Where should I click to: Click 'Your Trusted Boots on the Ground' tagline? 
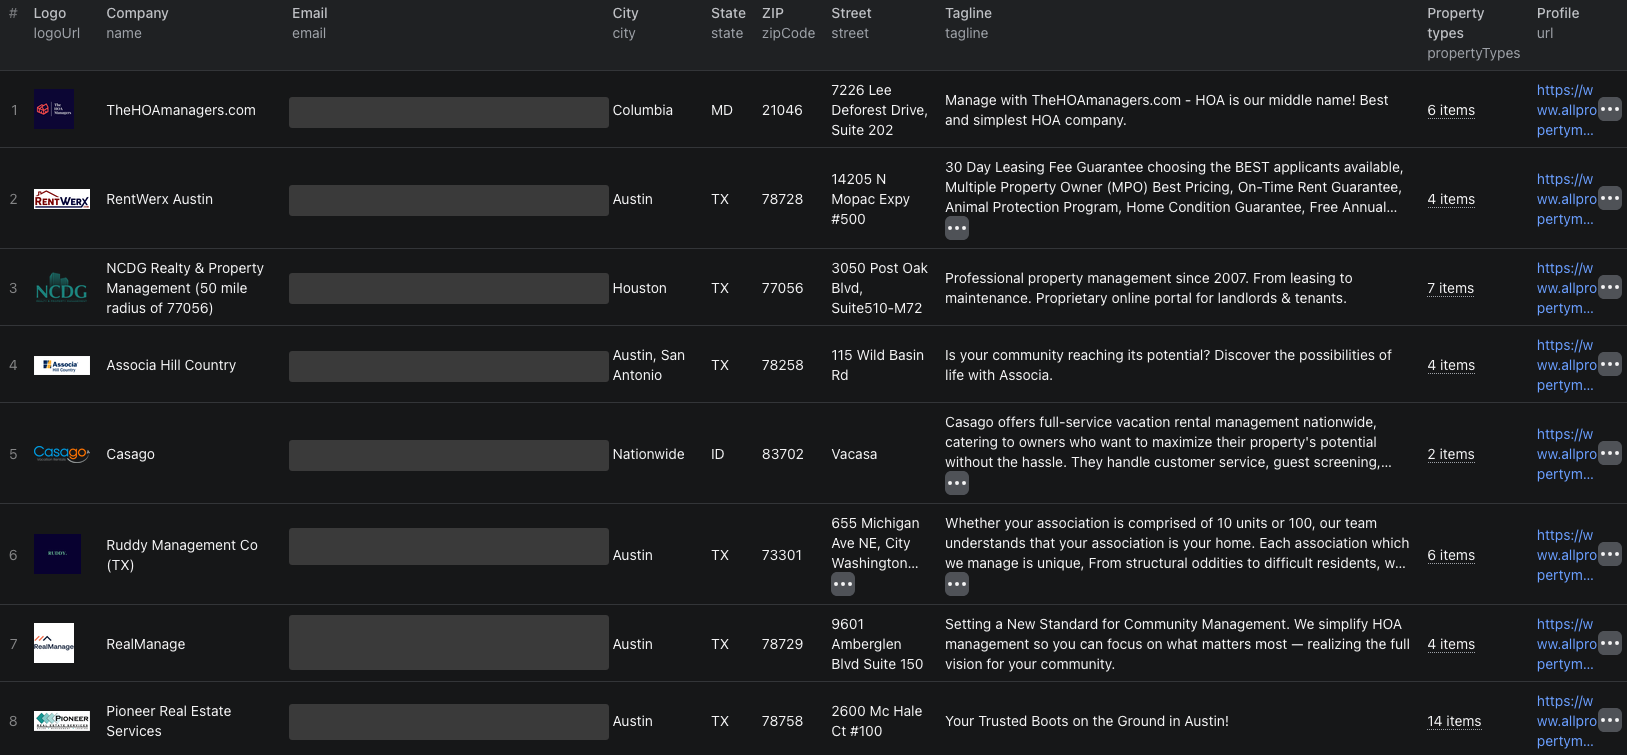click(x=1087, y=721)
